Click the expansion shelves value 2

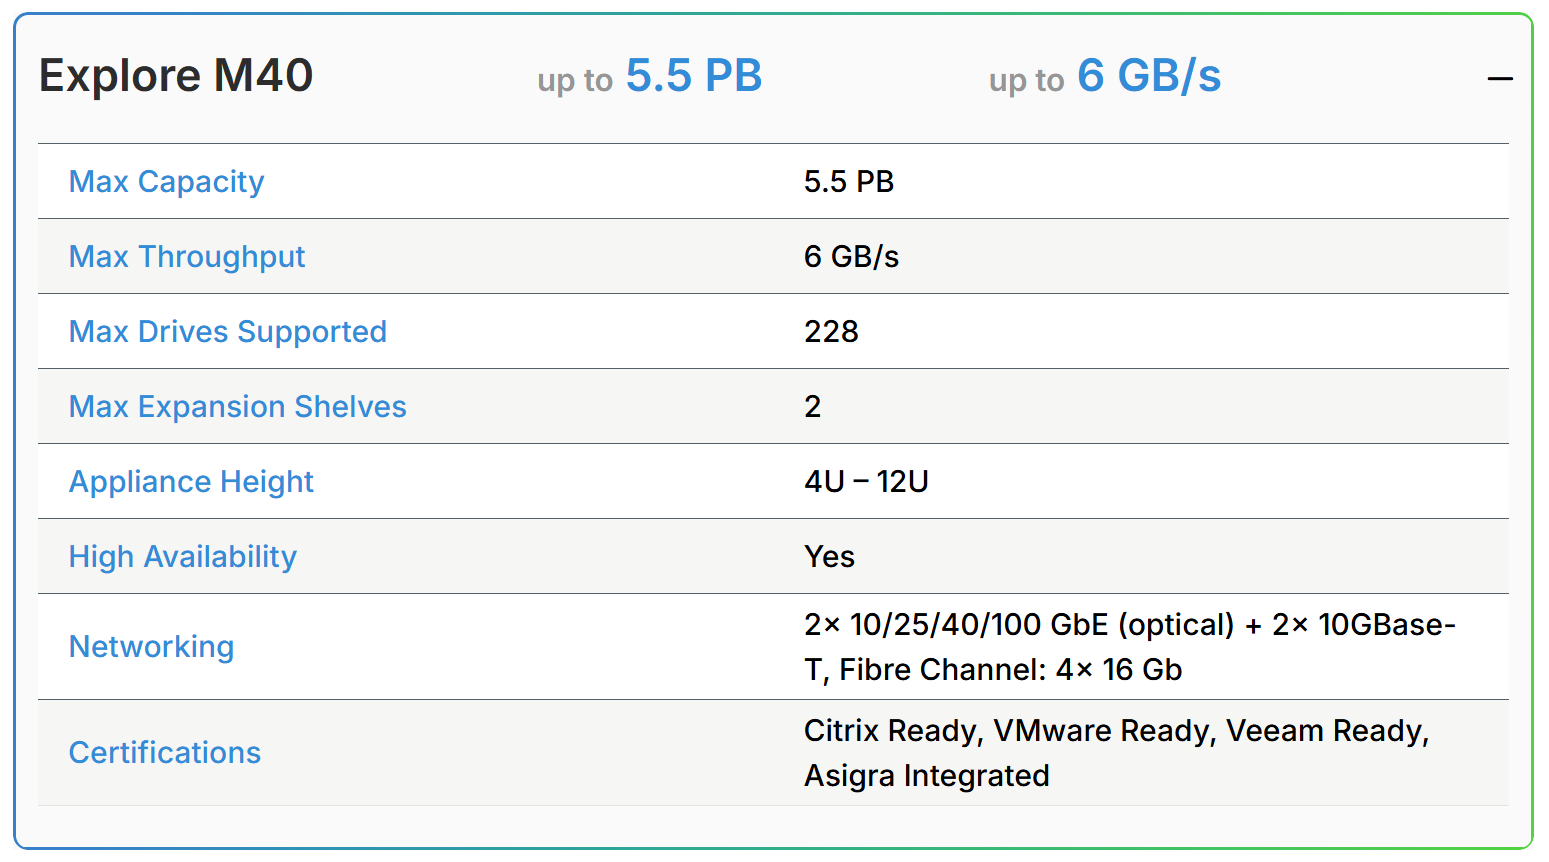pos(813,407)
